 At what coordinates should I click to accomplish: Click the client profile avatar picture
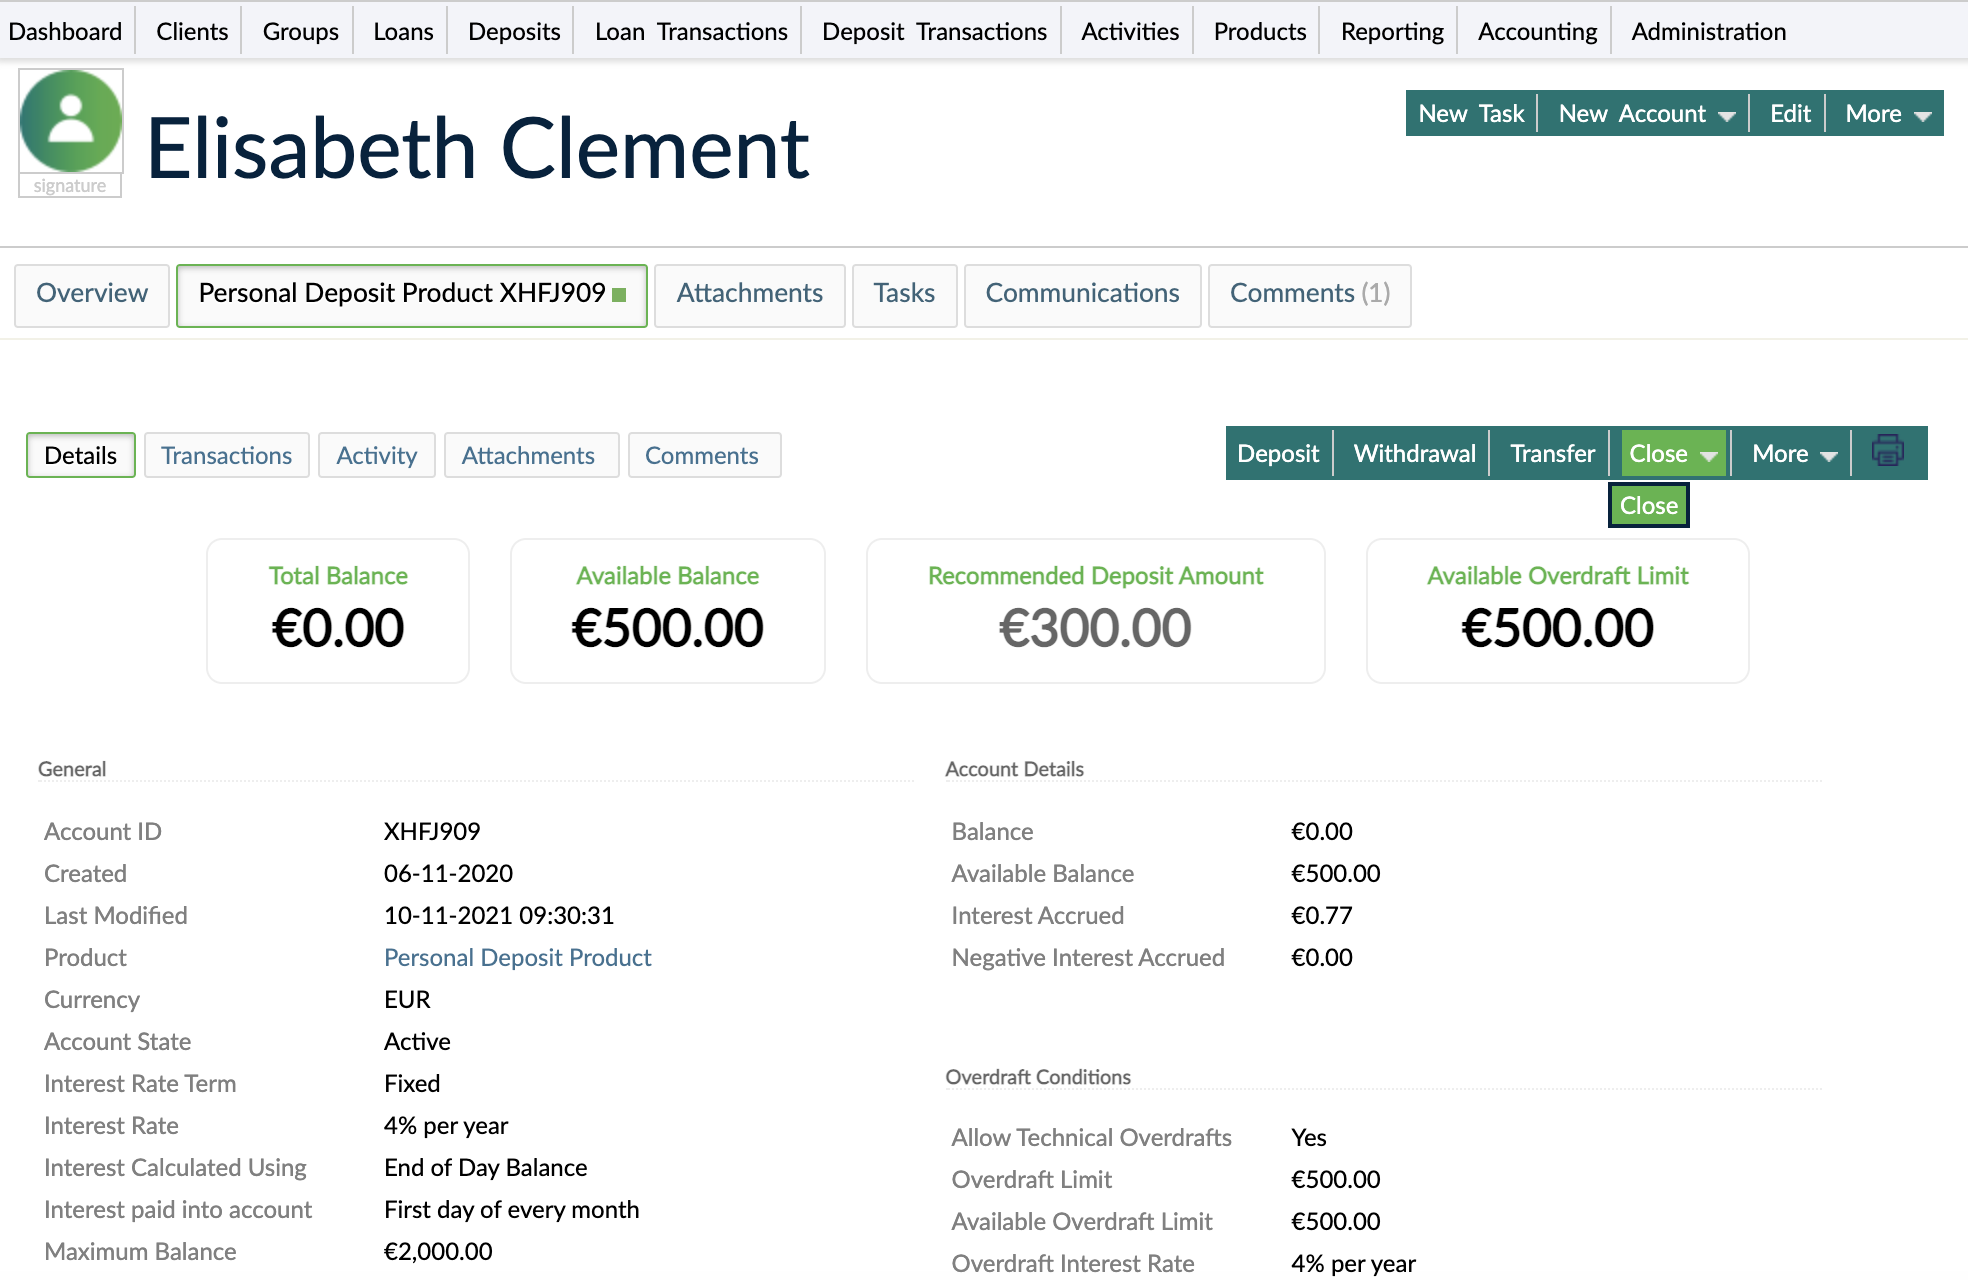pyautogui.click(x=71, y=122)
